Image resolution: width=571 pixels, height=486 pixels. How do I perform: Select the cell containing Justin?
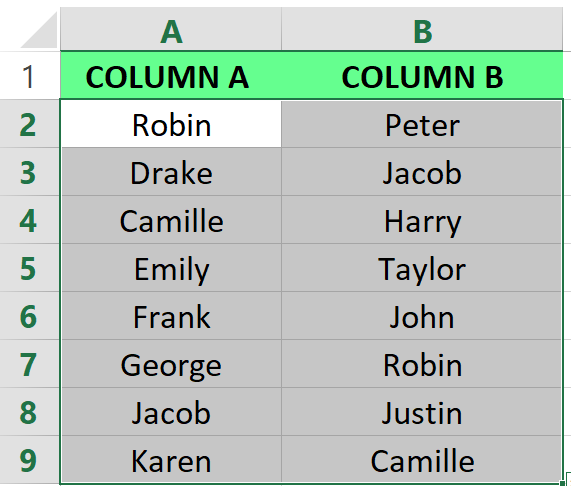pyautogui.click(x=421, y=412)
